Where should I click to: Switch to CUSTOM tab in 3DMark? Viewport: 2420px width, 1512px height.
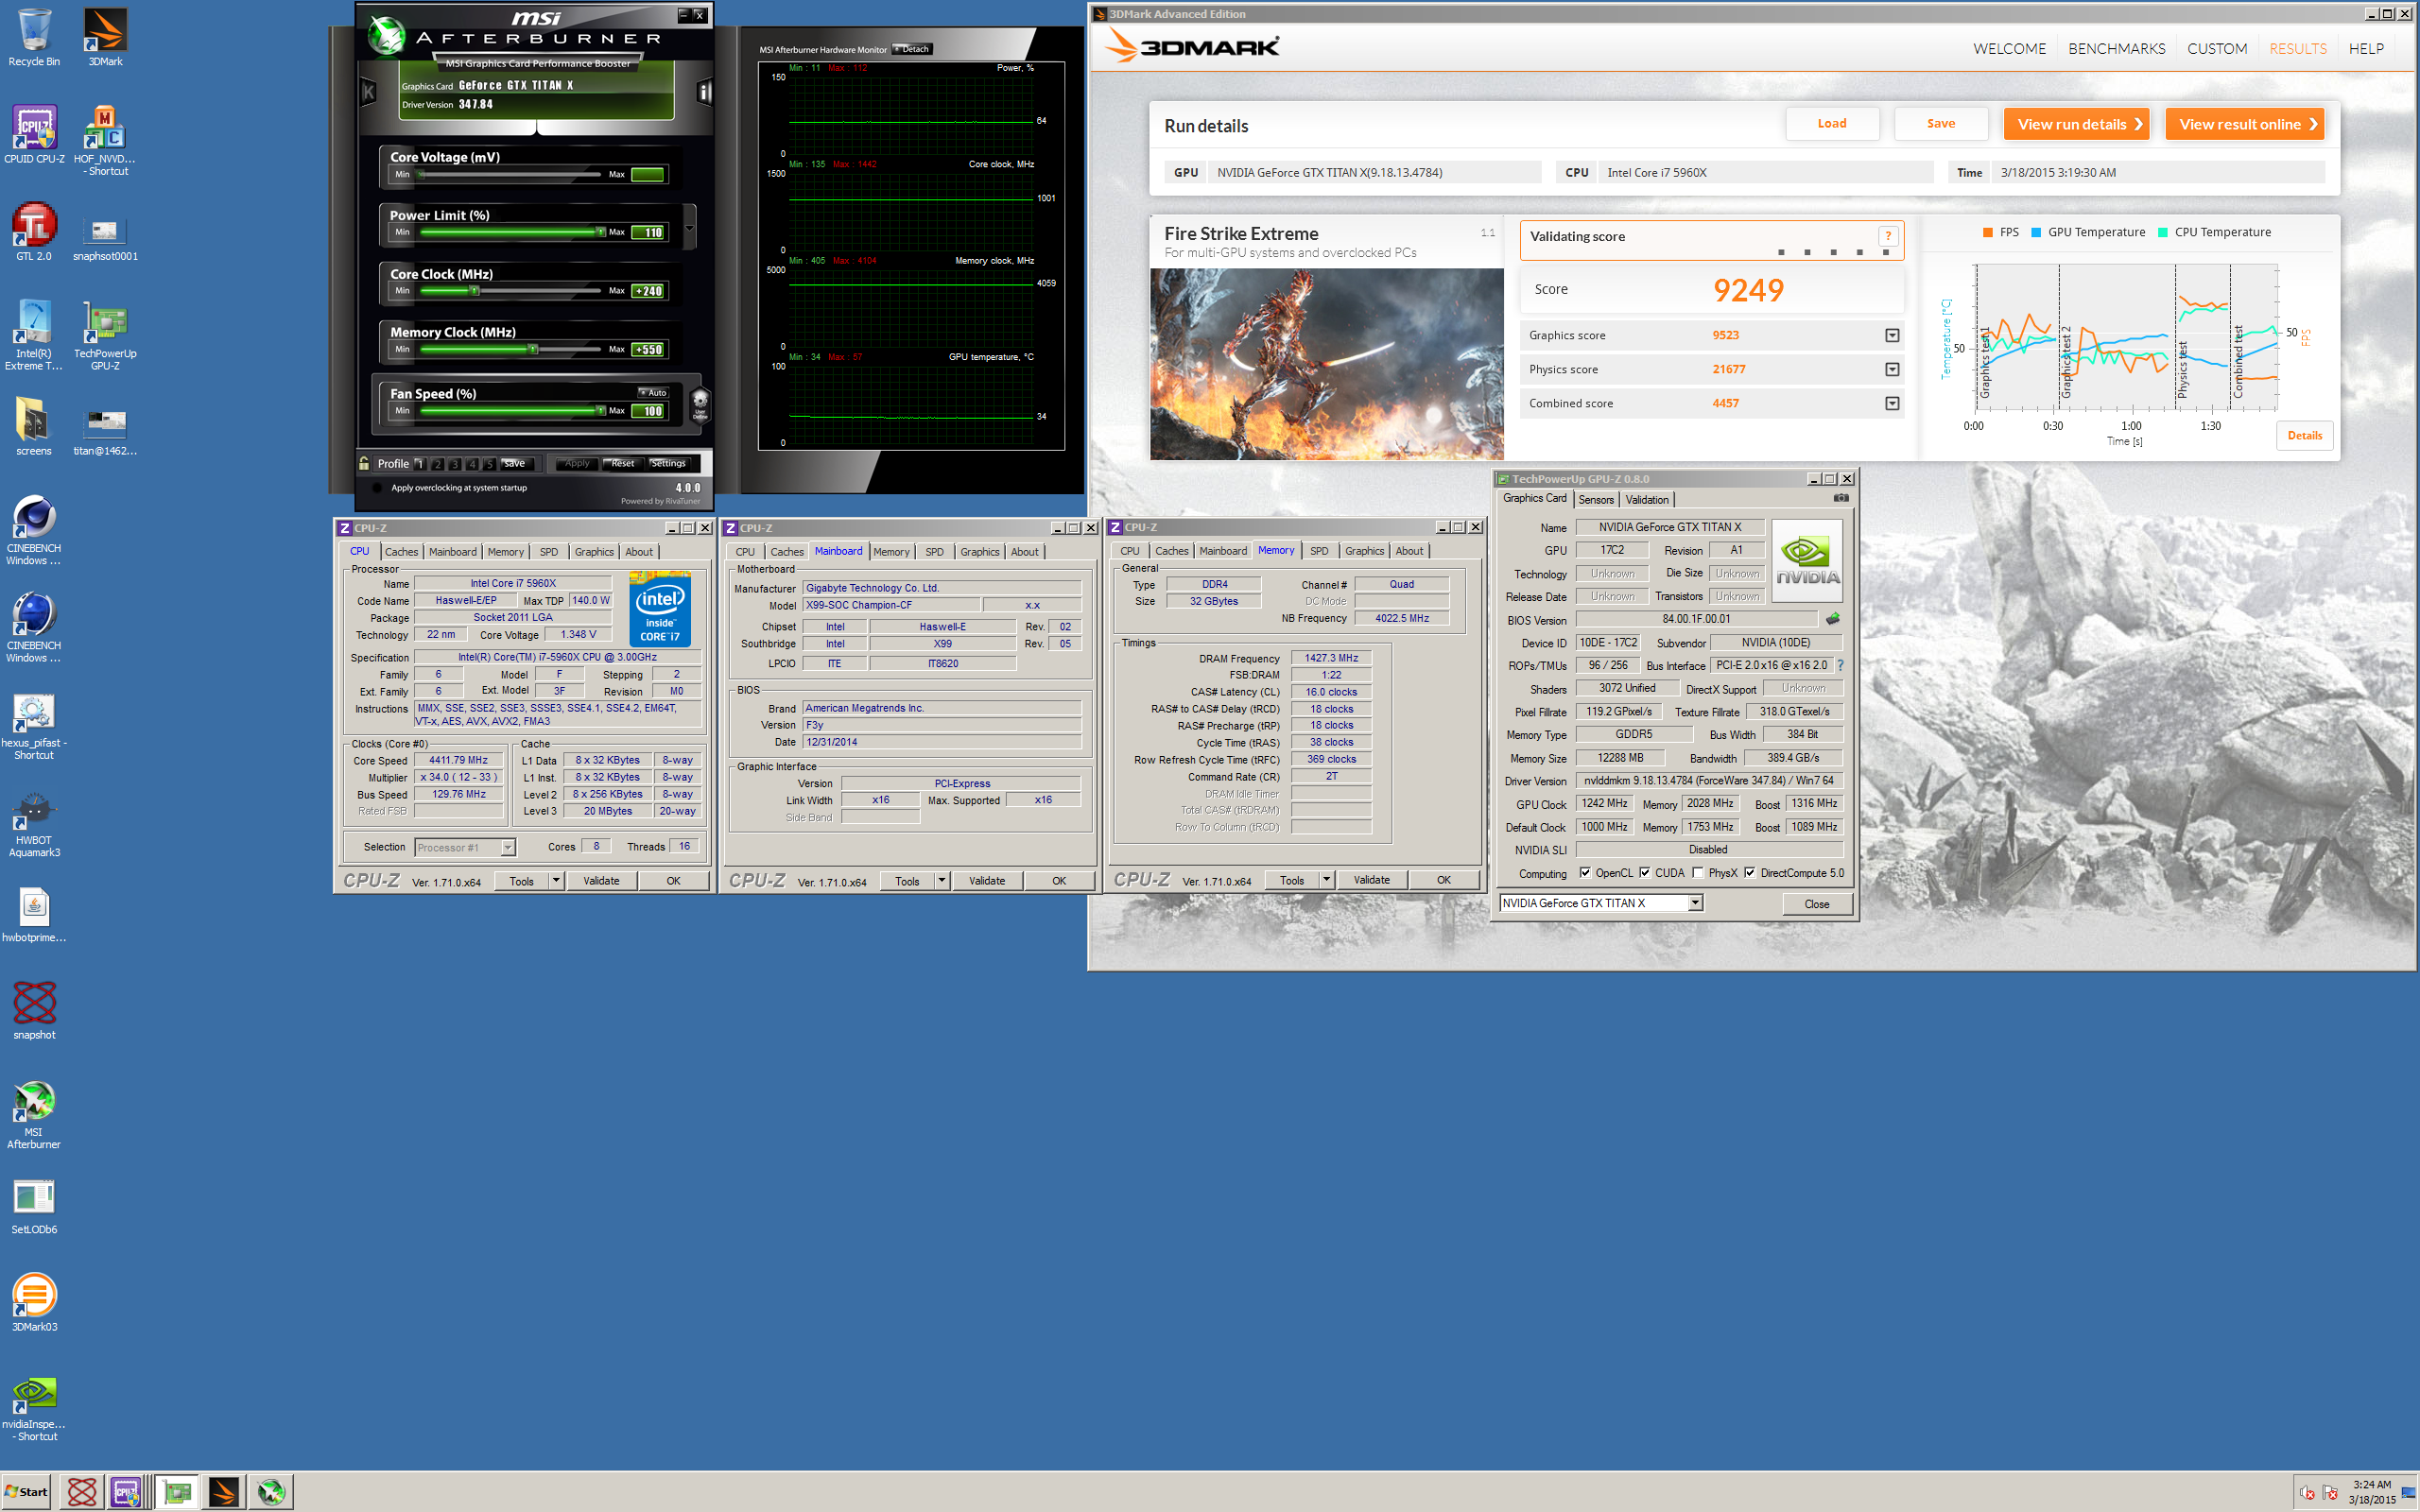[2216, 48]
